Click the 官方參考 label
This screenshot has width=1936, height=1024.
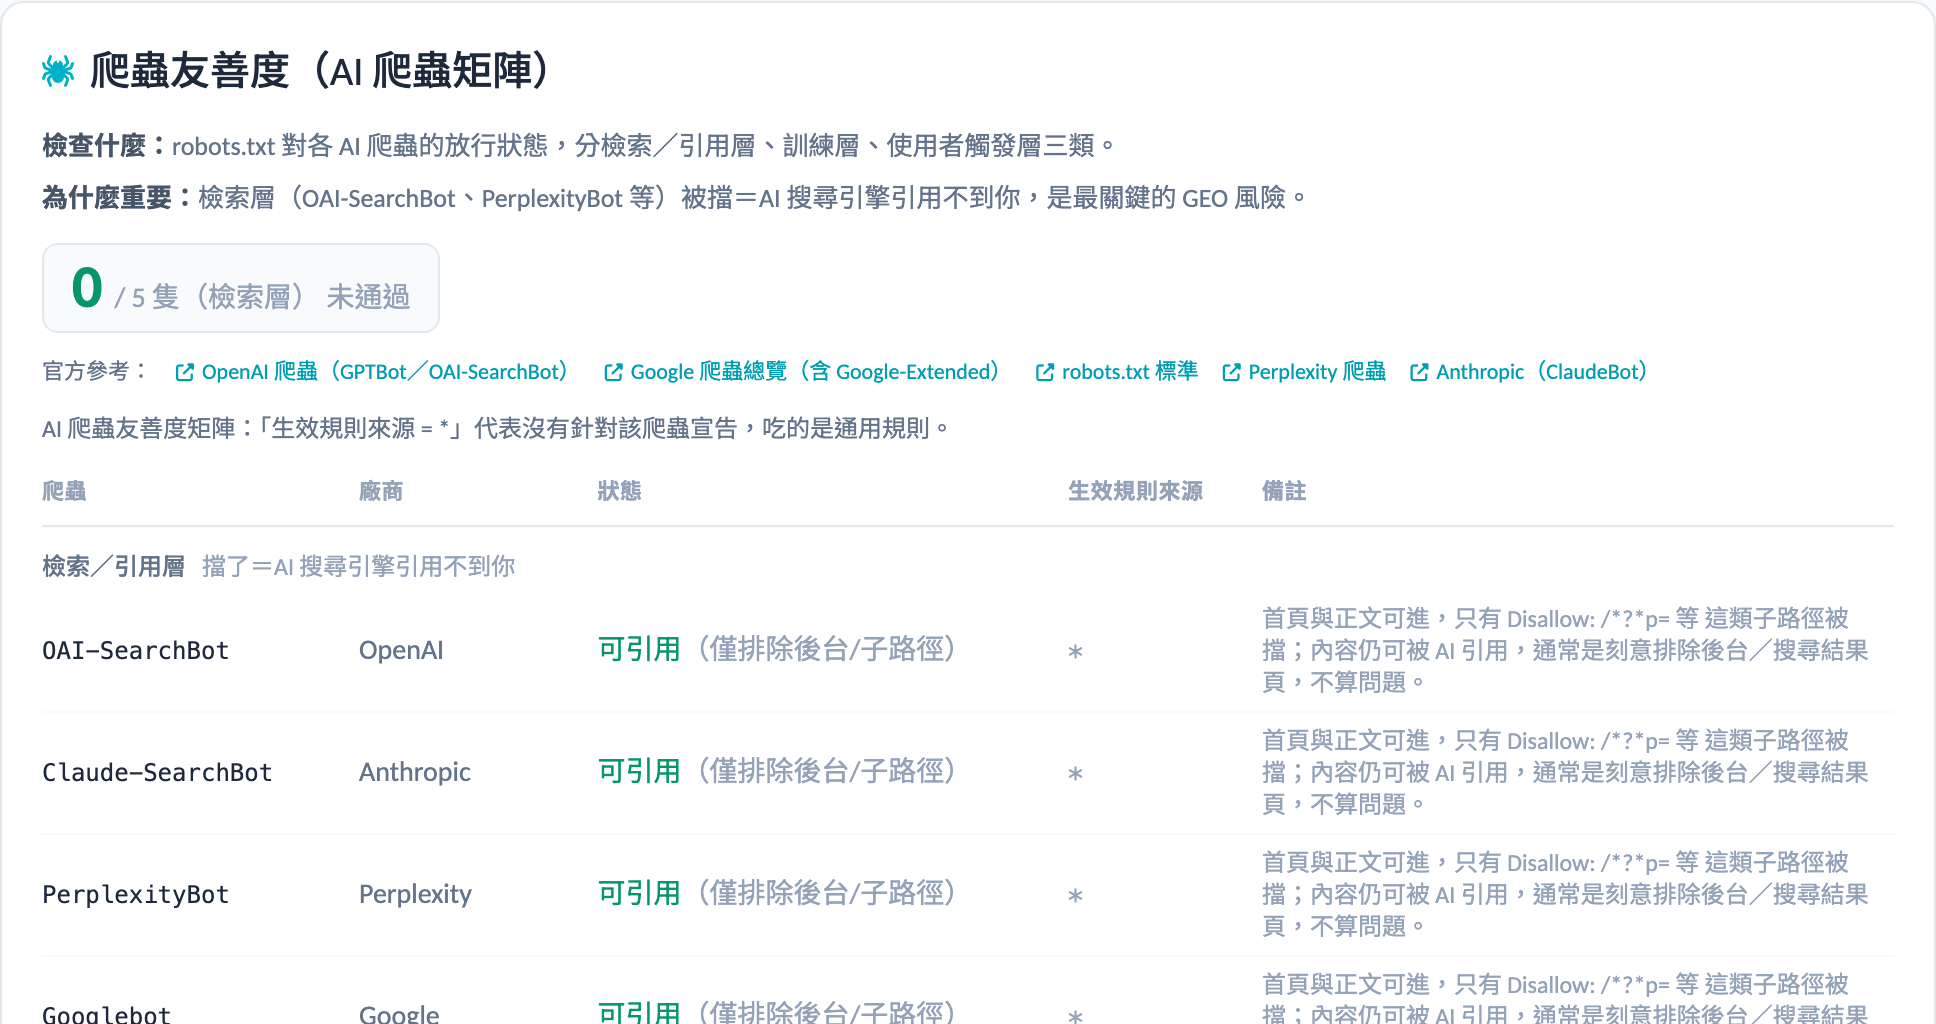point(95,372)
